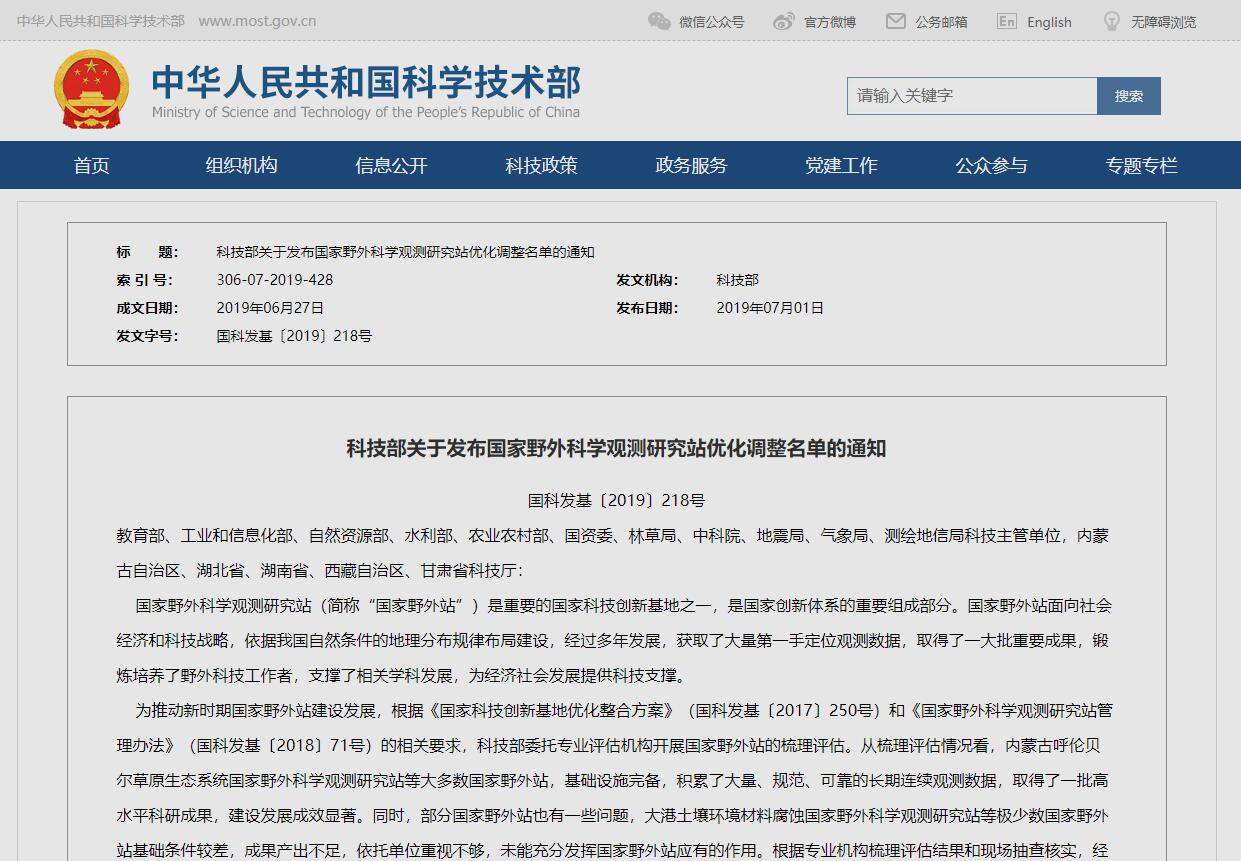Viewport: 1241px width, 861px height.
Task: Select 信息公开 in the navigation bar
Action: 391,165
